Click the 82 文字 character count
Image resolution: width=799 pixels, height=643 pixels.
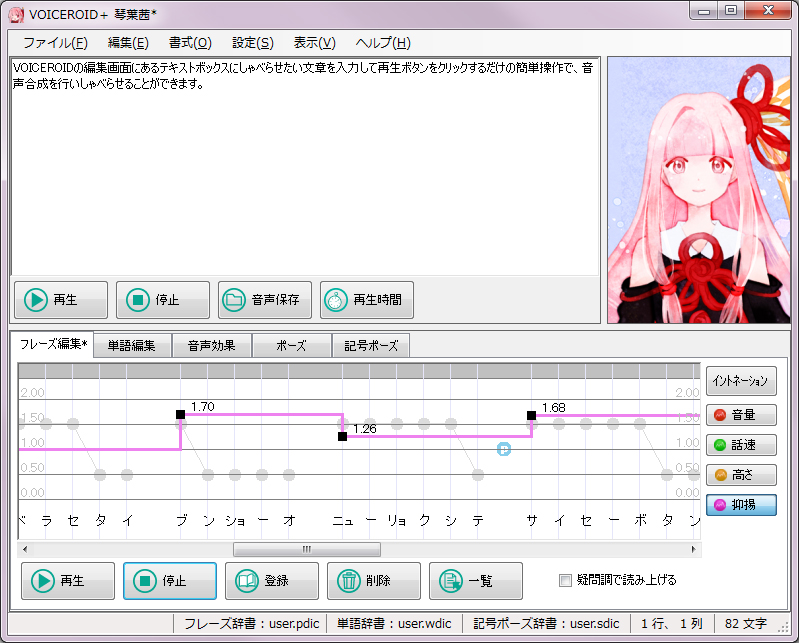pyautogui.click(x=746, y=624)
